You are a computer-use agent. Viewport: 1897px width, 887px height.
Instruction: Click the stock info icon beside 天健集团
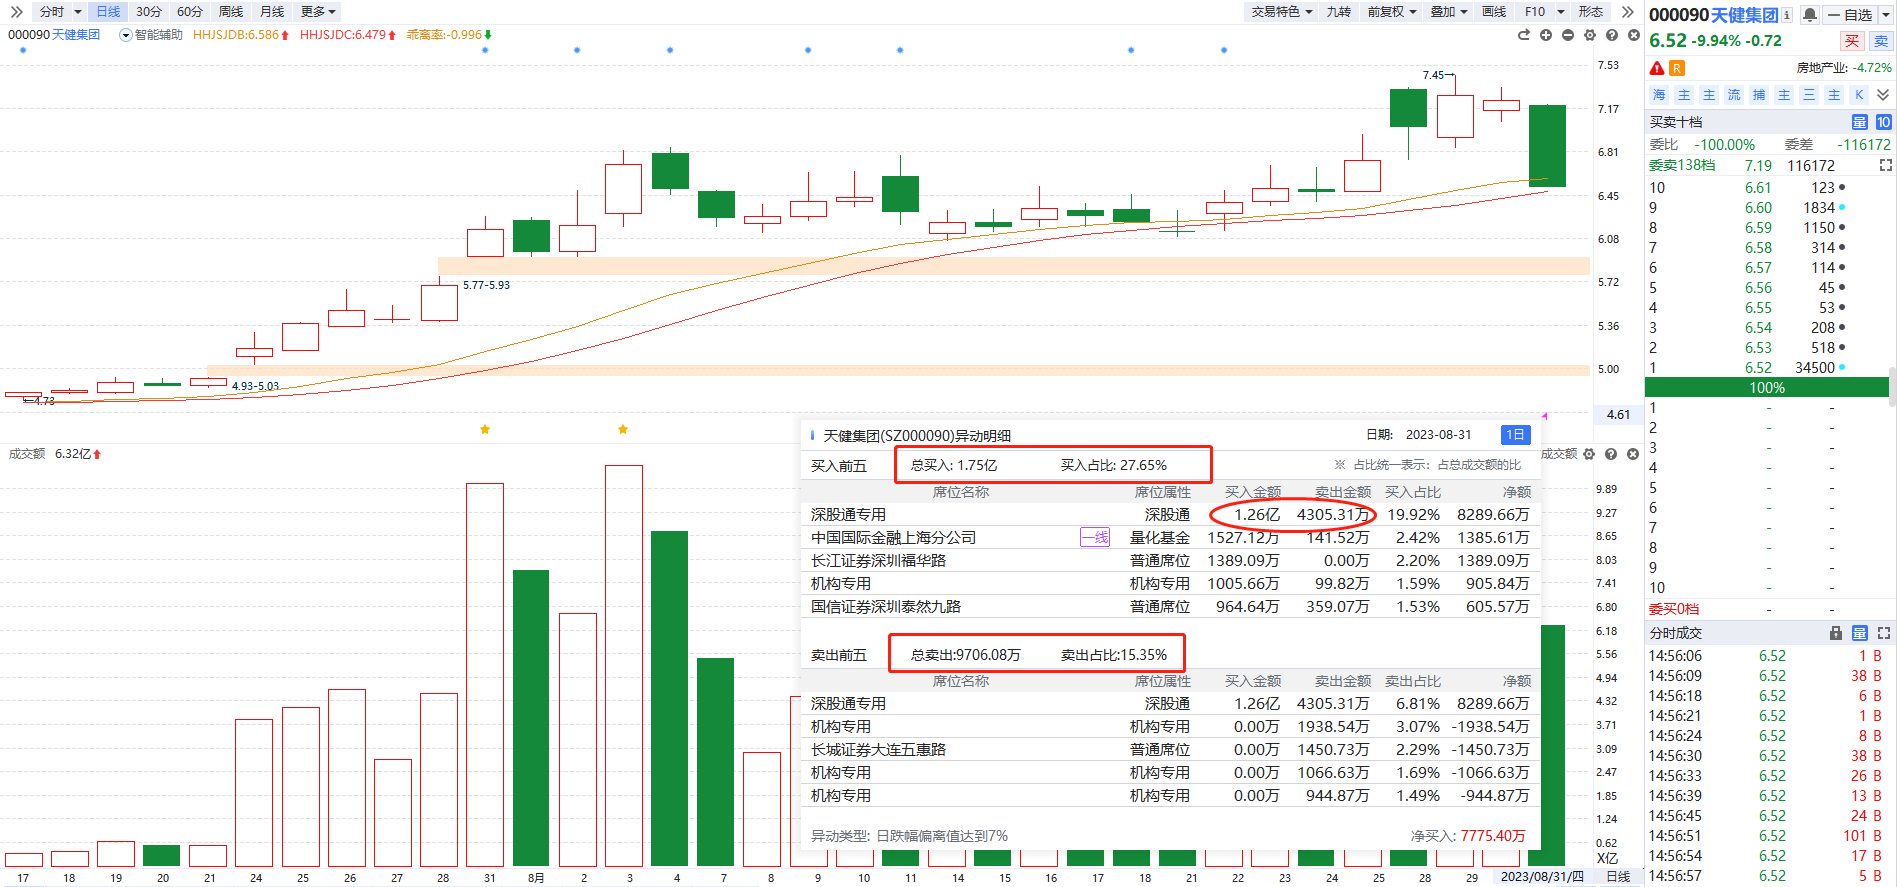click(1787, 15)
